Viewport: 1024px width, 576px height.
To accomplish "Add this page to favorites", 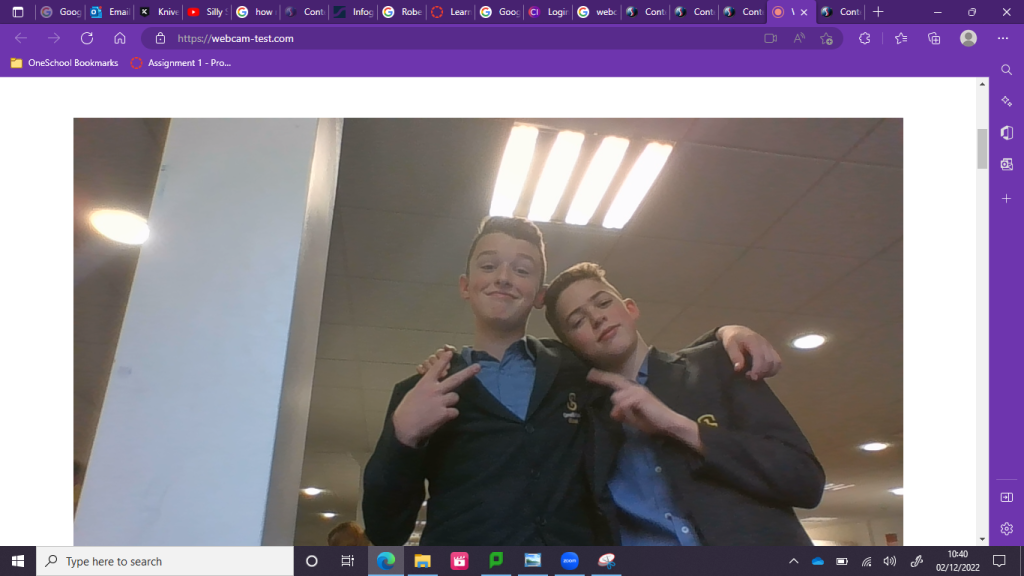I will [826, 38].
